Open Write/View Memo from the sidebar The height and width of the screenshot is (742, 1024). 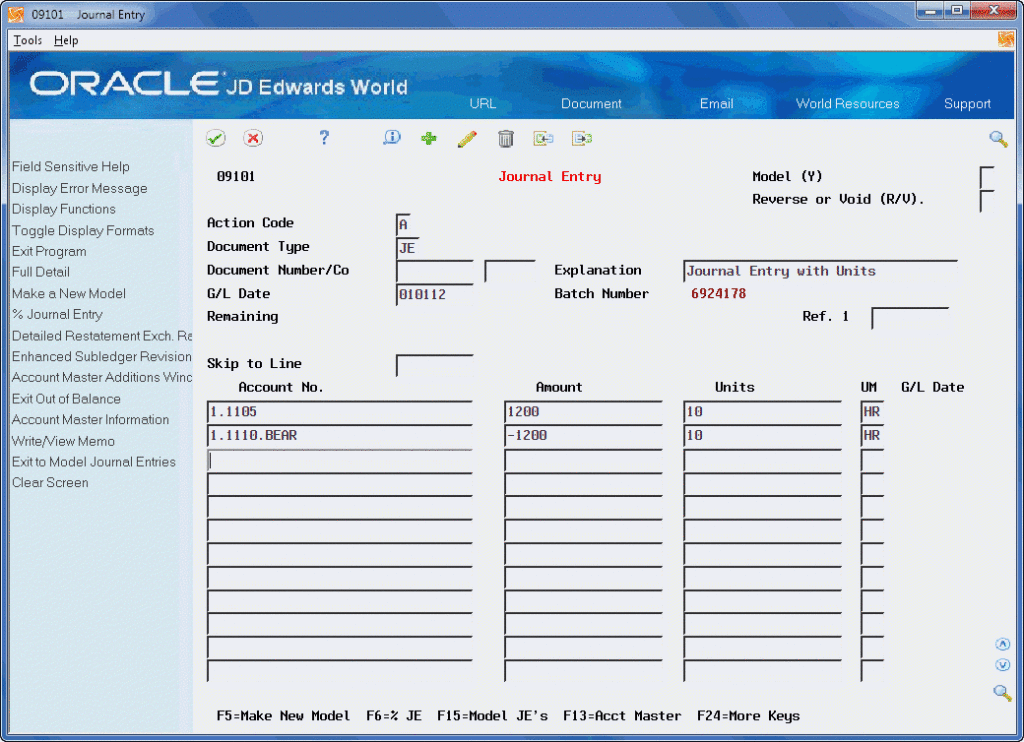click(x=63, y=442)
